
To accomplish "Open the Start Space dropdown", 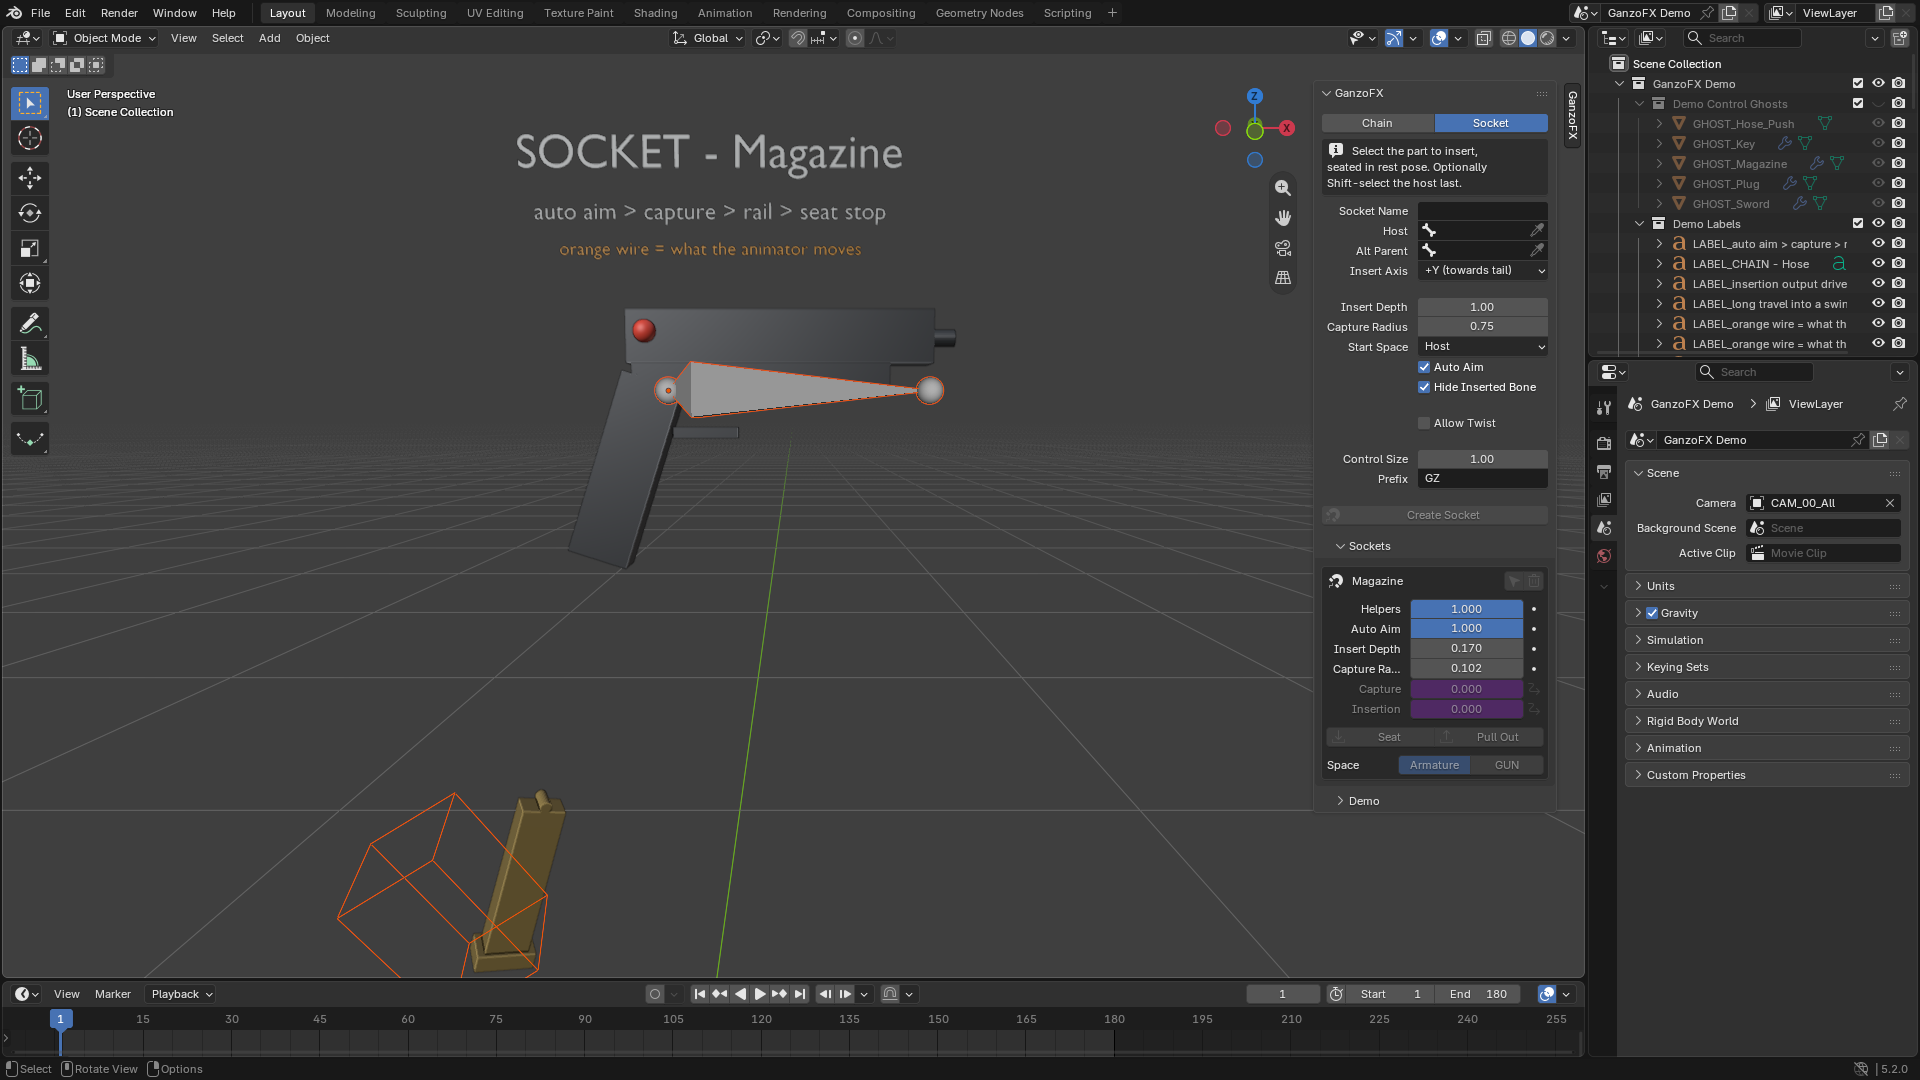I will pyautogui.click(x=1483, y=347).
